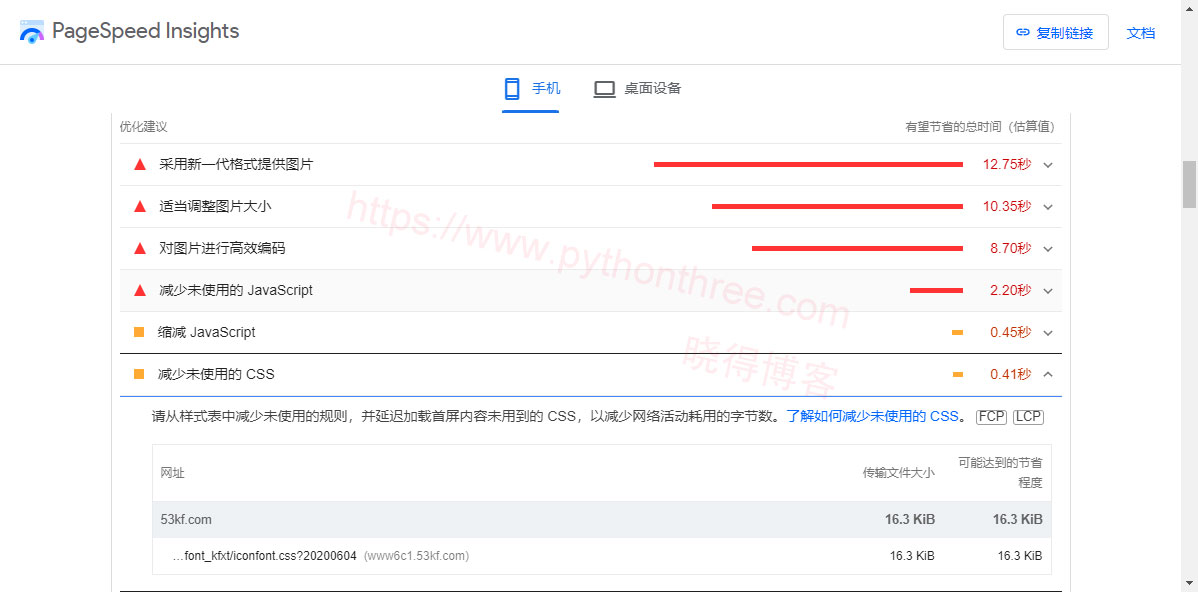
Task: Click the laptop icon for 桌面设备
Action: point(604,89)
